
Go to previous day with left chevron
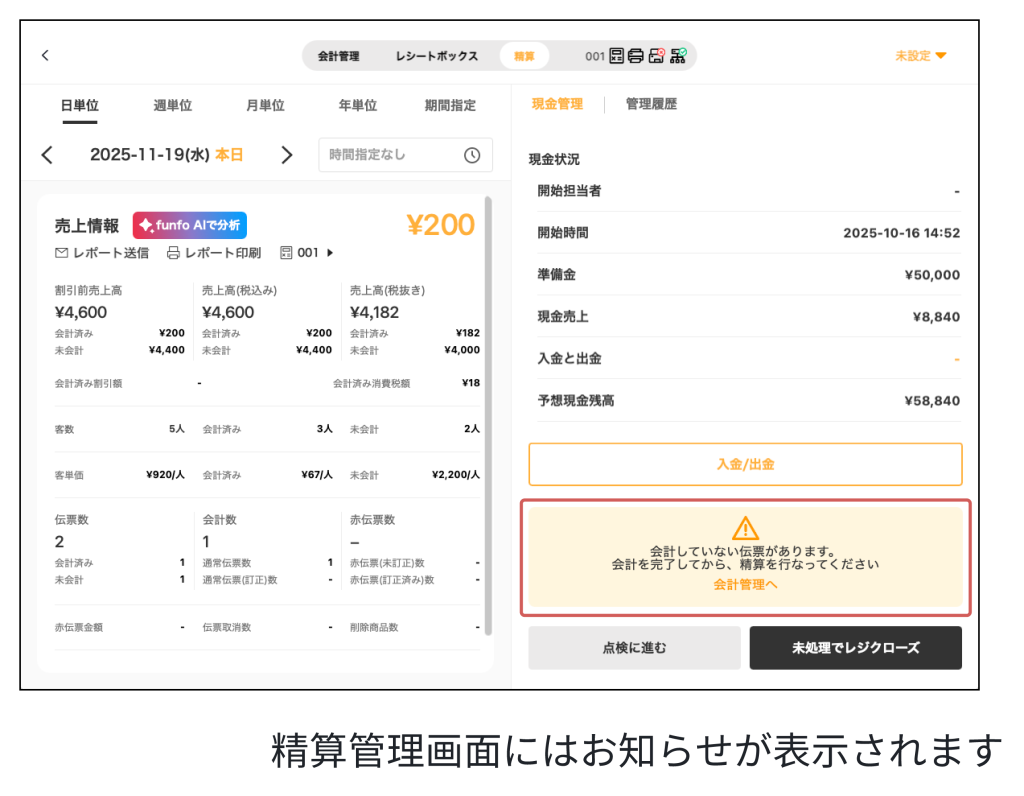pos(47,155)
